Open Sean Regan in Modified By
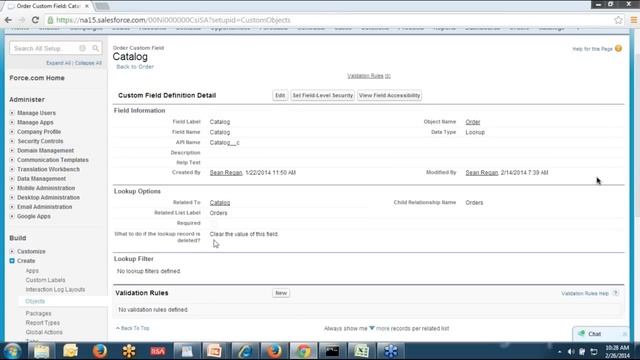Image resolution: width=640 pixels, height=360 pixels. (x=482, y=173)
